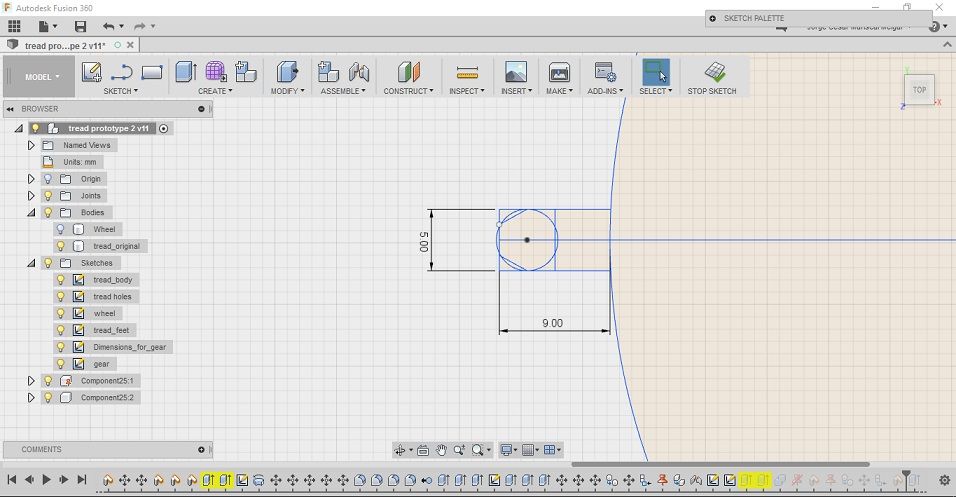Viewport: 956px width, 497px height.
Task: Click the STOP SKETCH button
Action: click(x=712, y=77)
